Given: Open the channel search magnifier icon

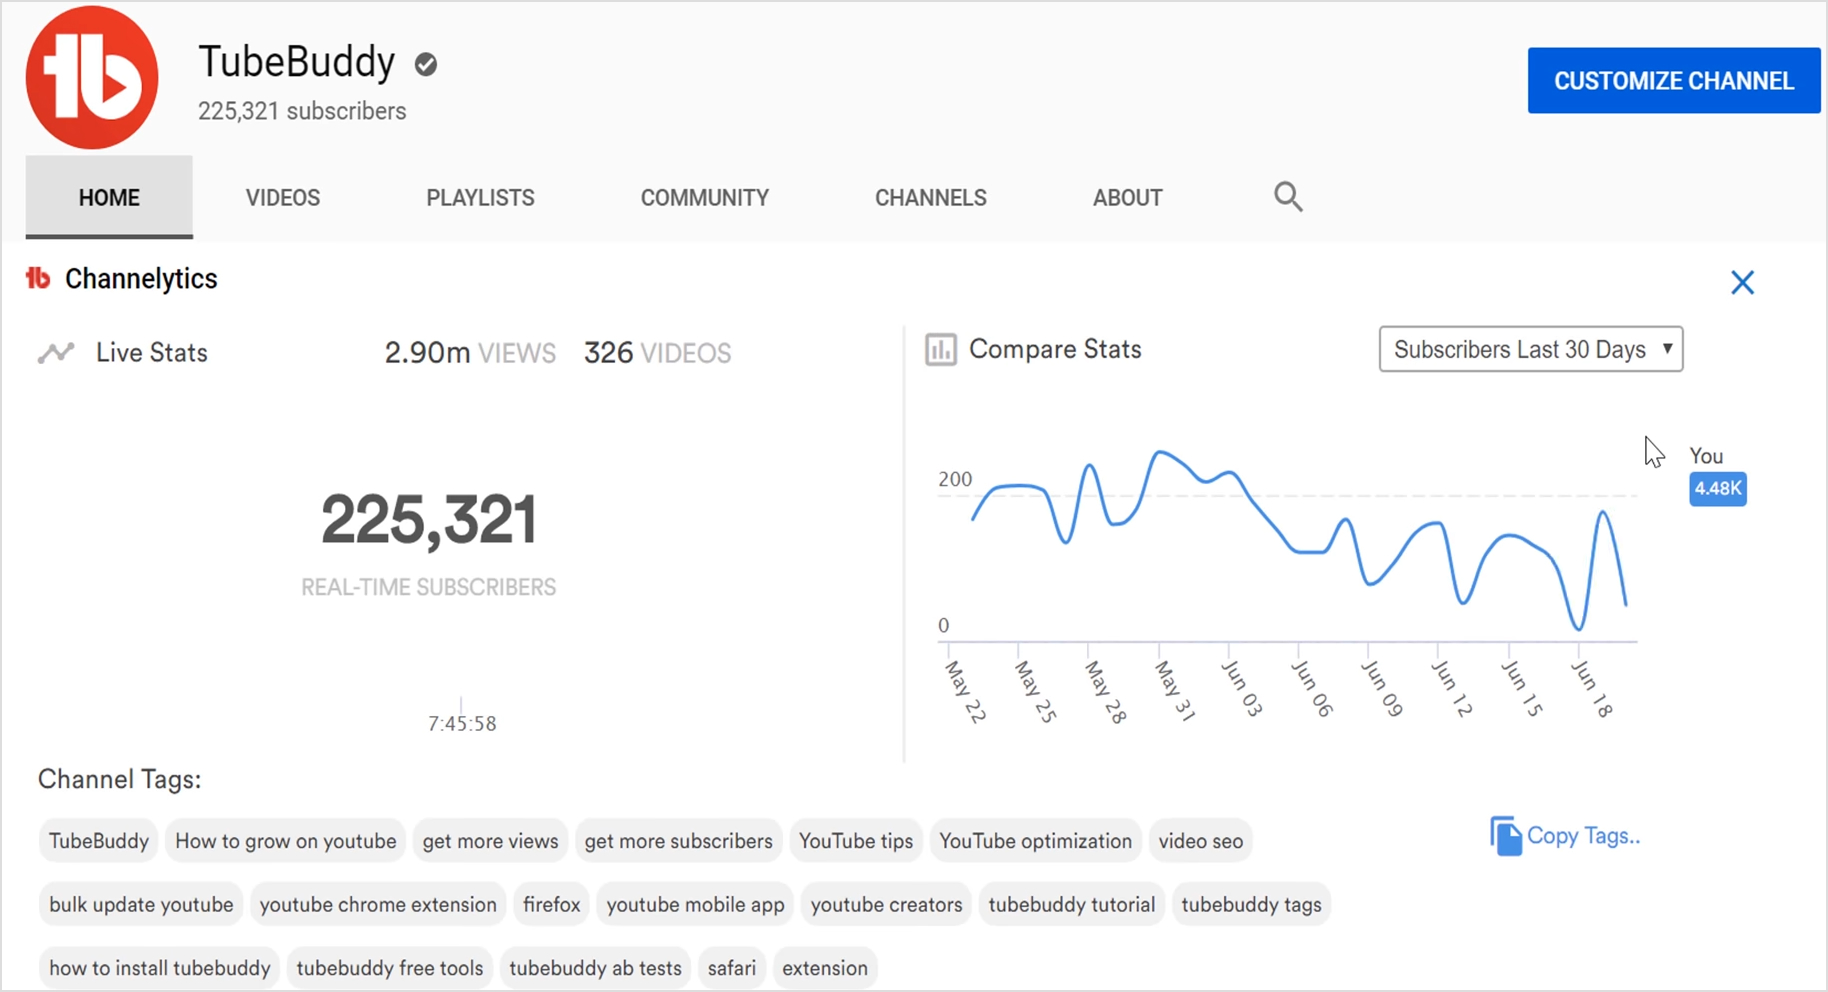Looking at the screenshot, I should coord(1288,197).
